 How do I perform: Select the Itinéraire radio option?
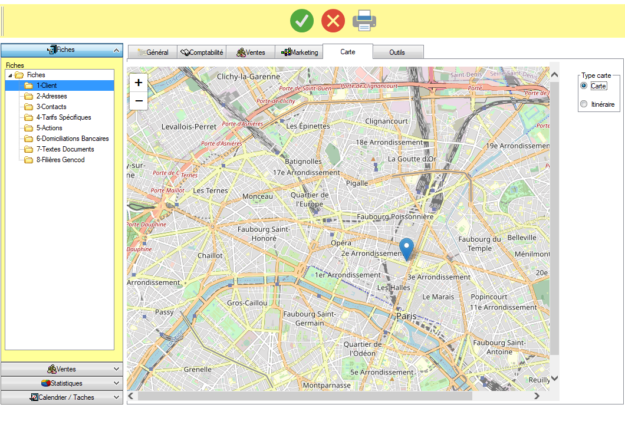tap(584, 104)
